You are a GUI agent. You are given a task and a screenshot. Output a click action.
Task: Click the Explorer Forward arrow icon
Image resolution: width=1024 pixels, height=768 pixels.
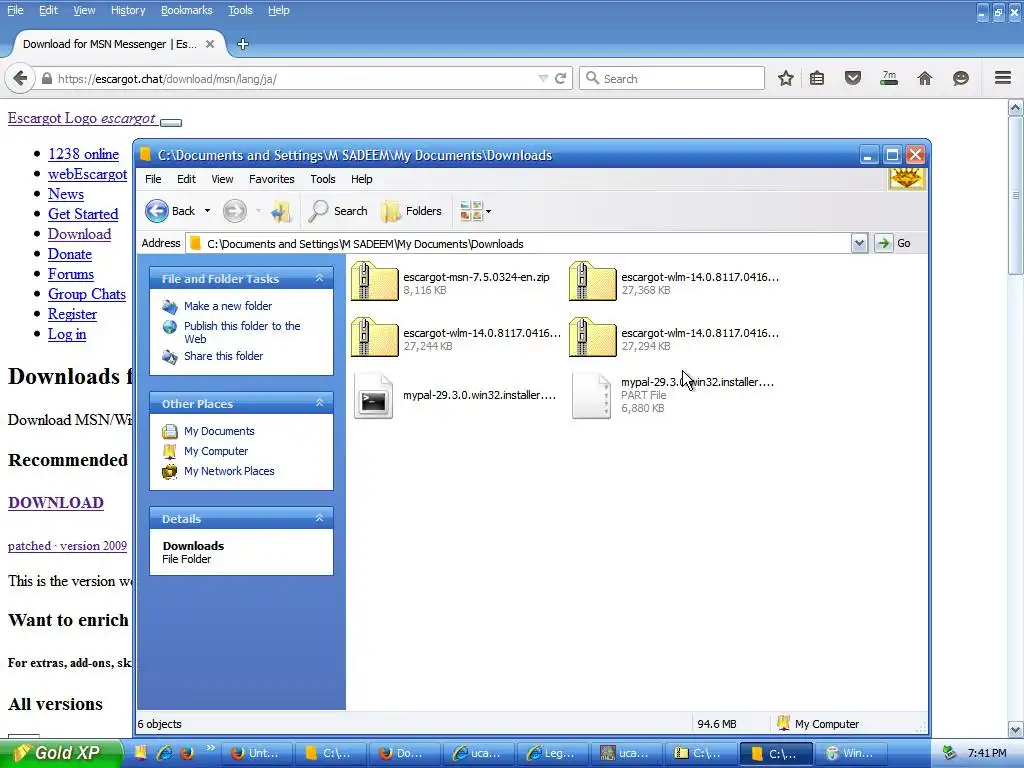click(x=234, y=211)
